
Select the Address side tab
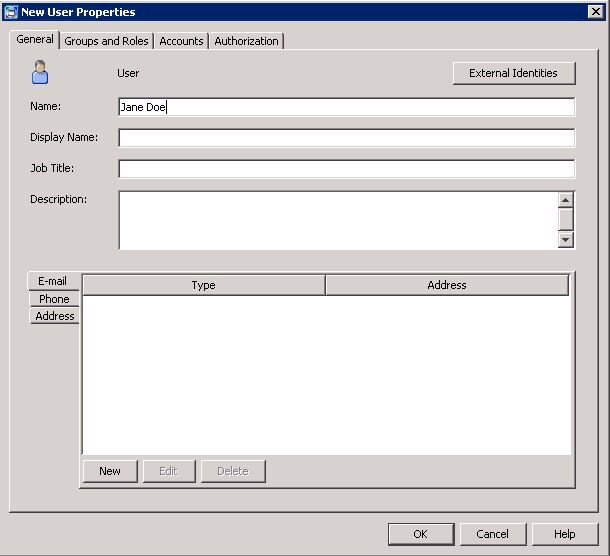pyautogui.click(x=54, y=316)
